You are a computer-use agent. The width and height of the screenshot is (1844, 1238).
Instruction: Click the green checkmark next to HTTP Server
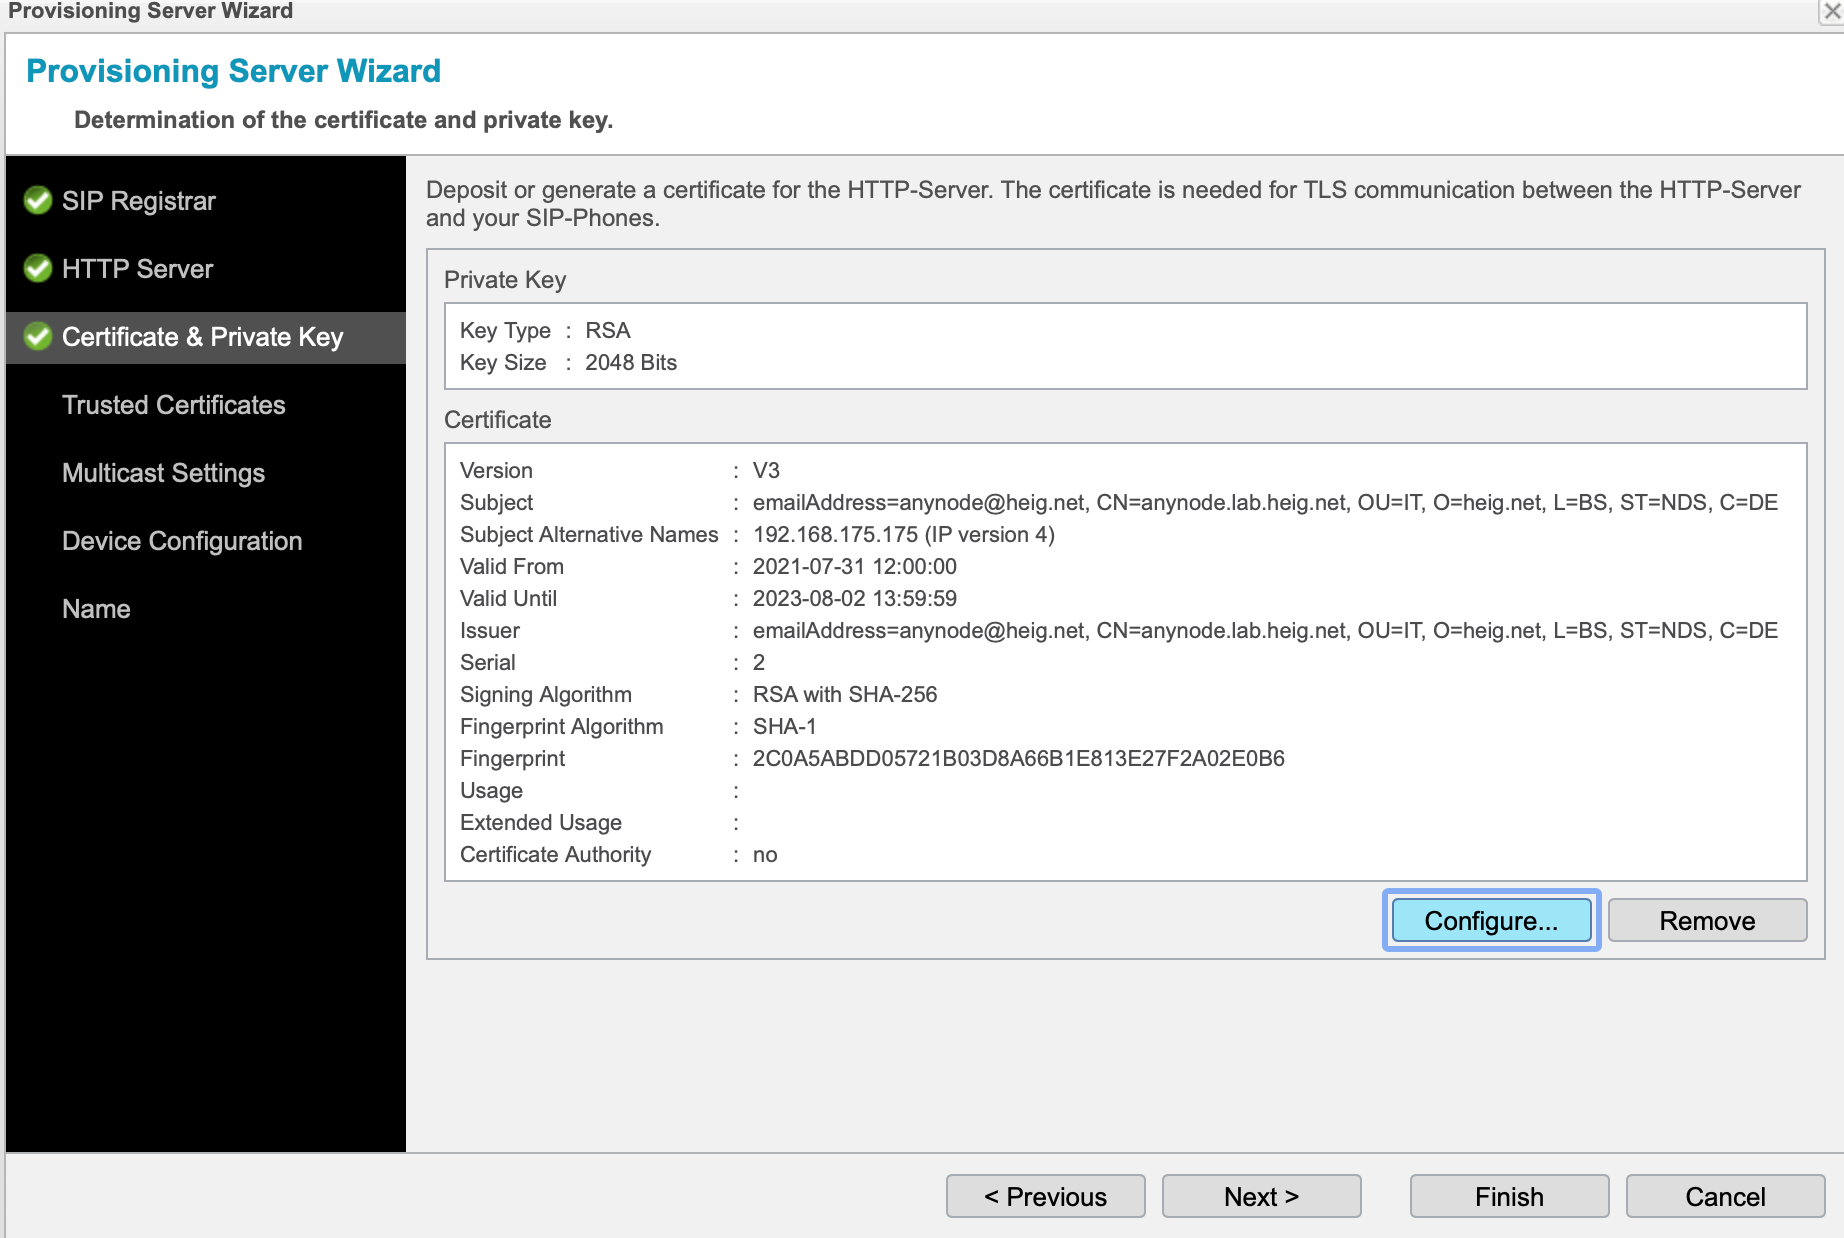click(38, 269)
